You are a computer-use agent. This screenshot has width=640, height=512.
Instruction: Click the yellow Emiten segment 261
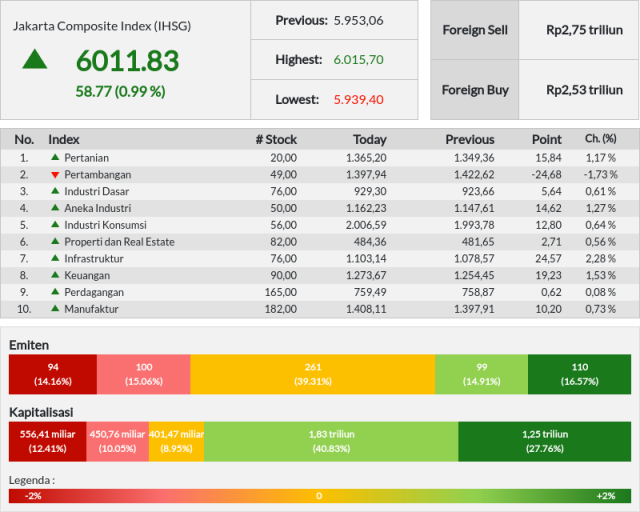click(313, 374)
